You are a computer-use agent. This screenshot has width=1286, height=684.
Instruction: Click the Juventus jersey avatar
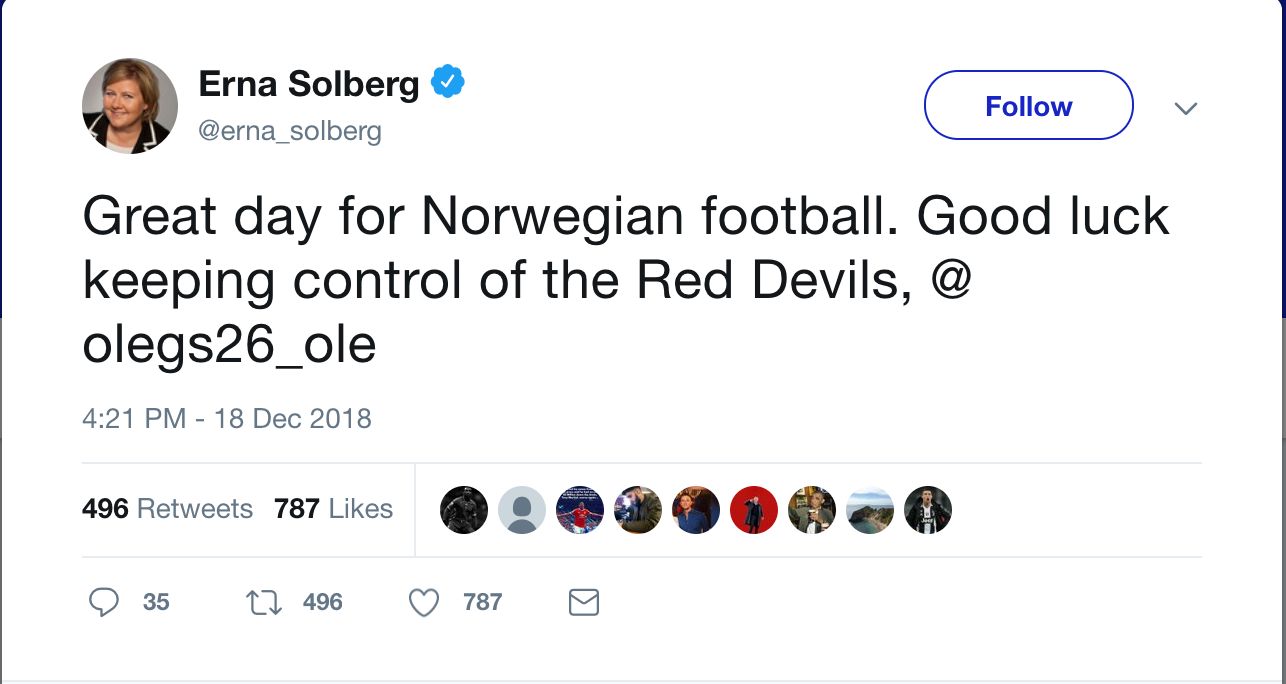coord(928,510)
